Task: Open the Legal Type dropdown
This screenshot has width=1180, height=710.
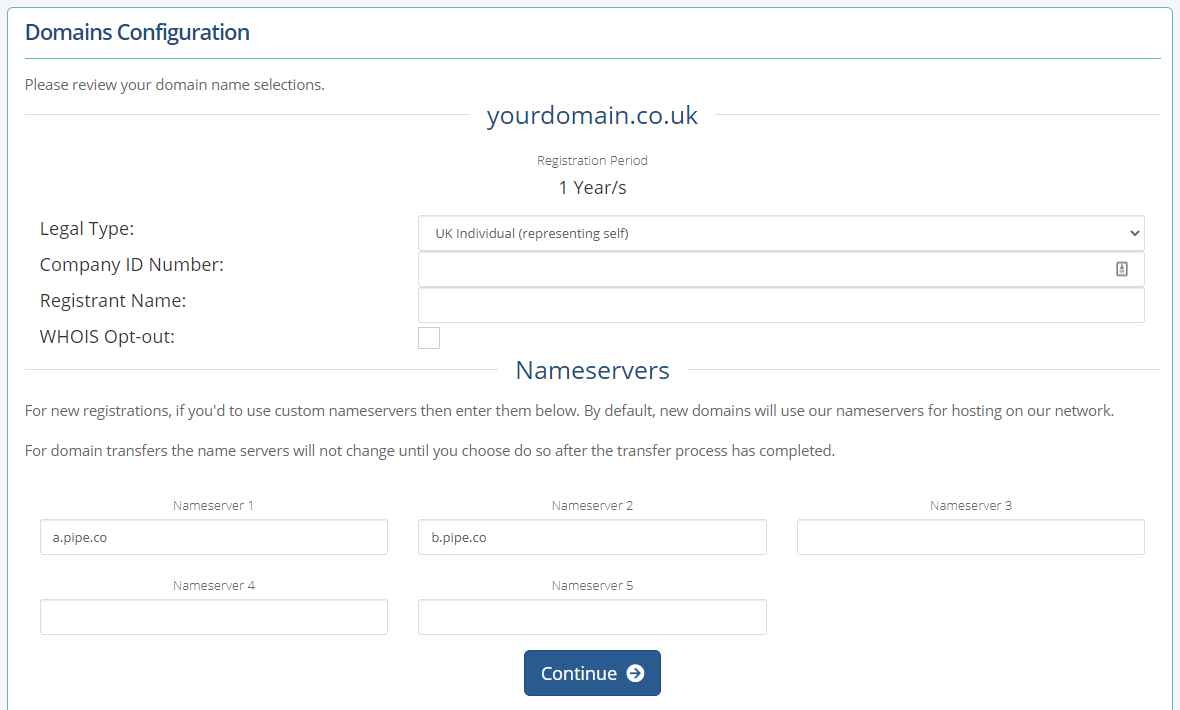Action: 781,233
